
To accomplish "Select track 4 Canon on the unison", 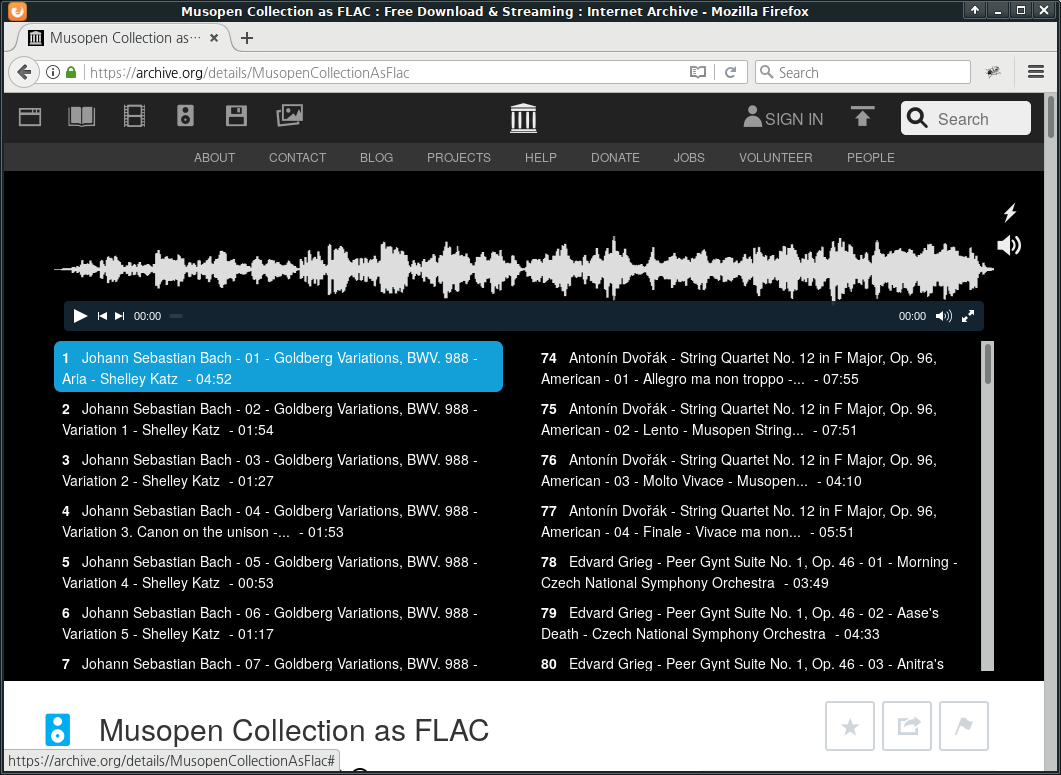I will tap(278, 521).
